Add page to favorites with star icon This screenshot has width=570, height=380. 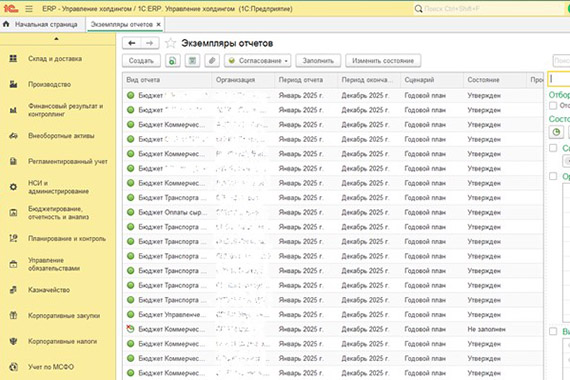tap(170, 43)
